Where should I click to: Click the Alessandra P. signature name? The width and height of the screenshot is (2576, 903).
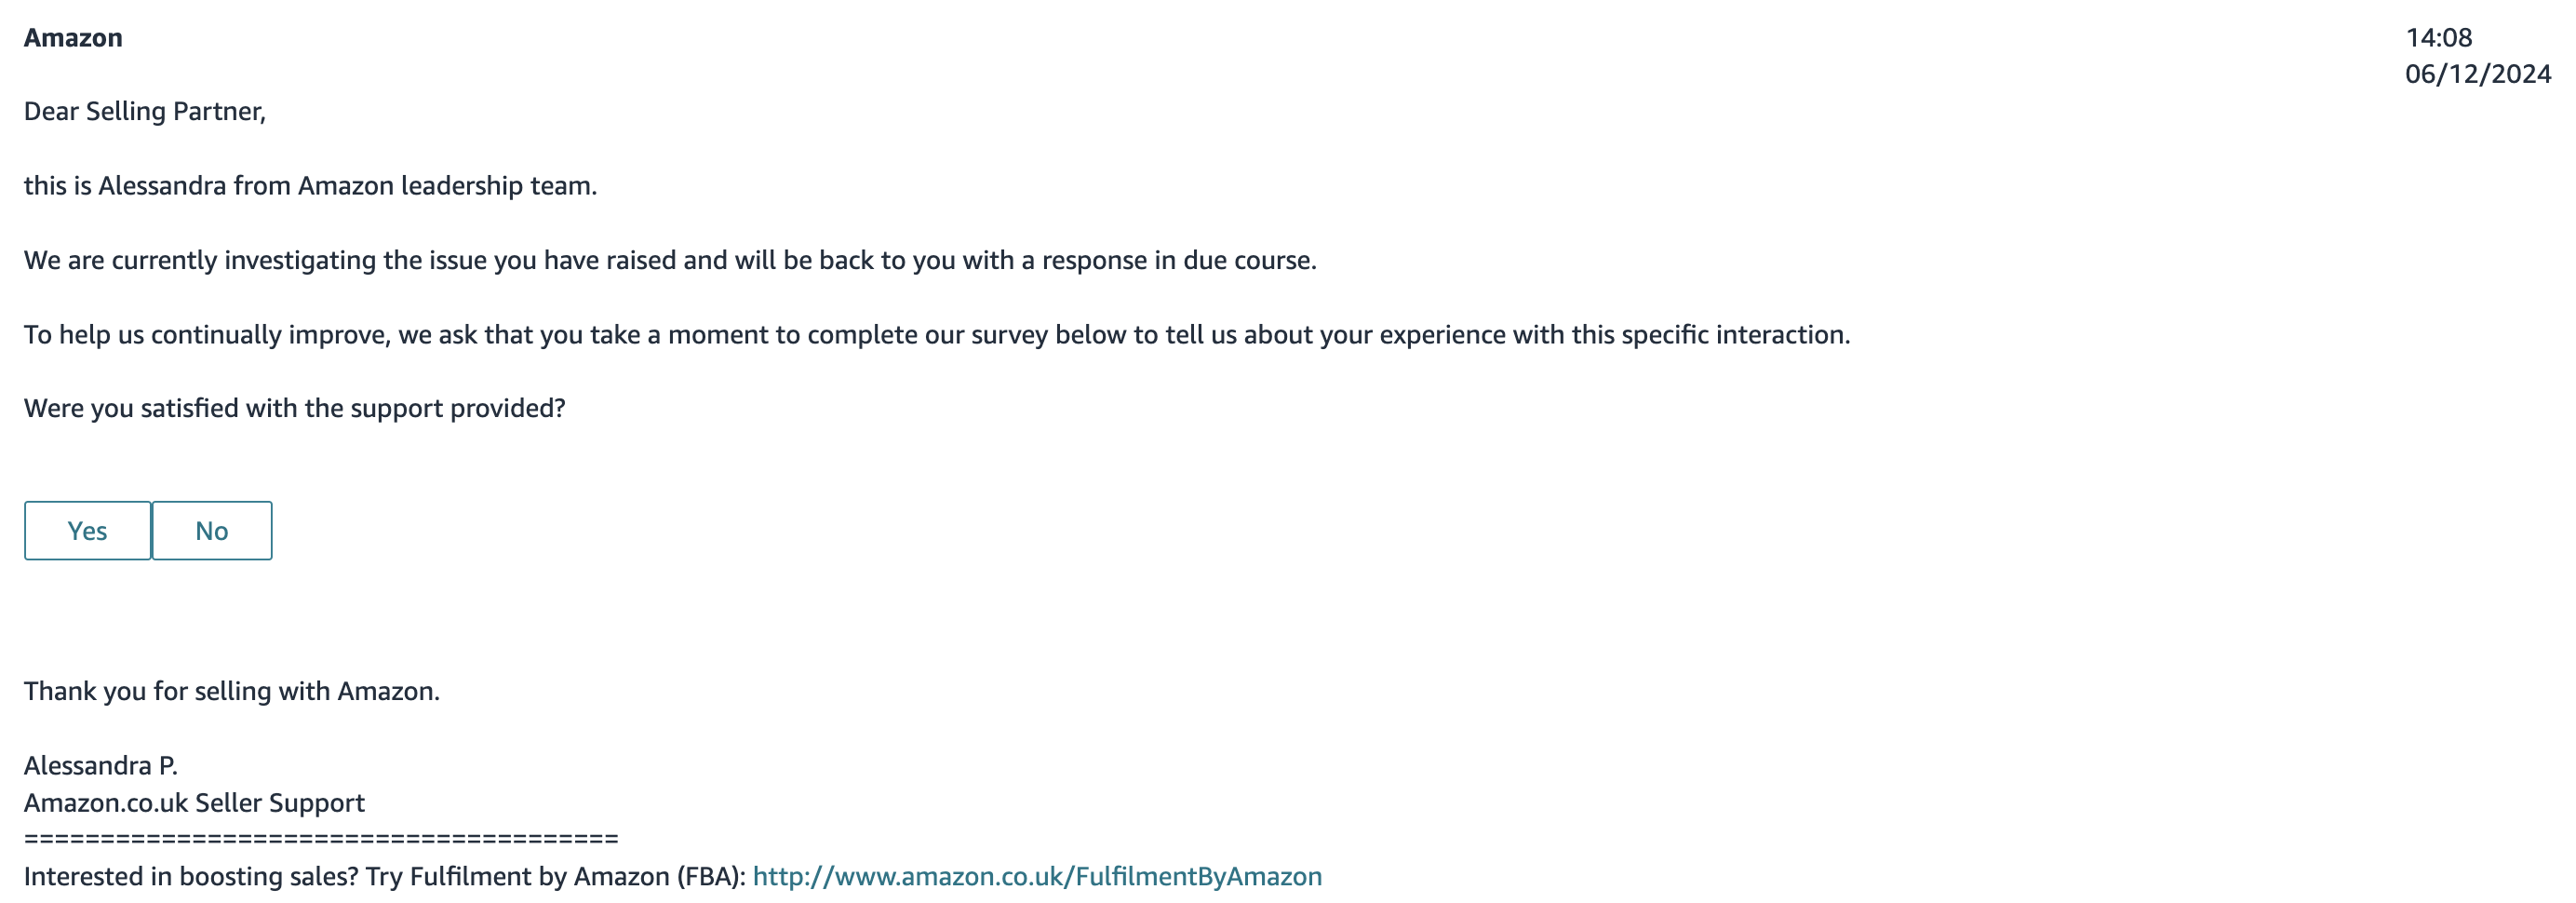tap(101, 765)
